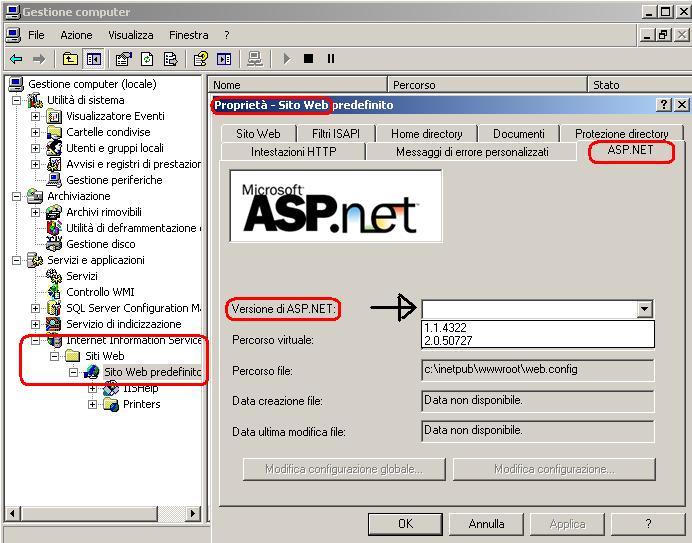Choose version 2.0.50727 from list

click(538, 341)
